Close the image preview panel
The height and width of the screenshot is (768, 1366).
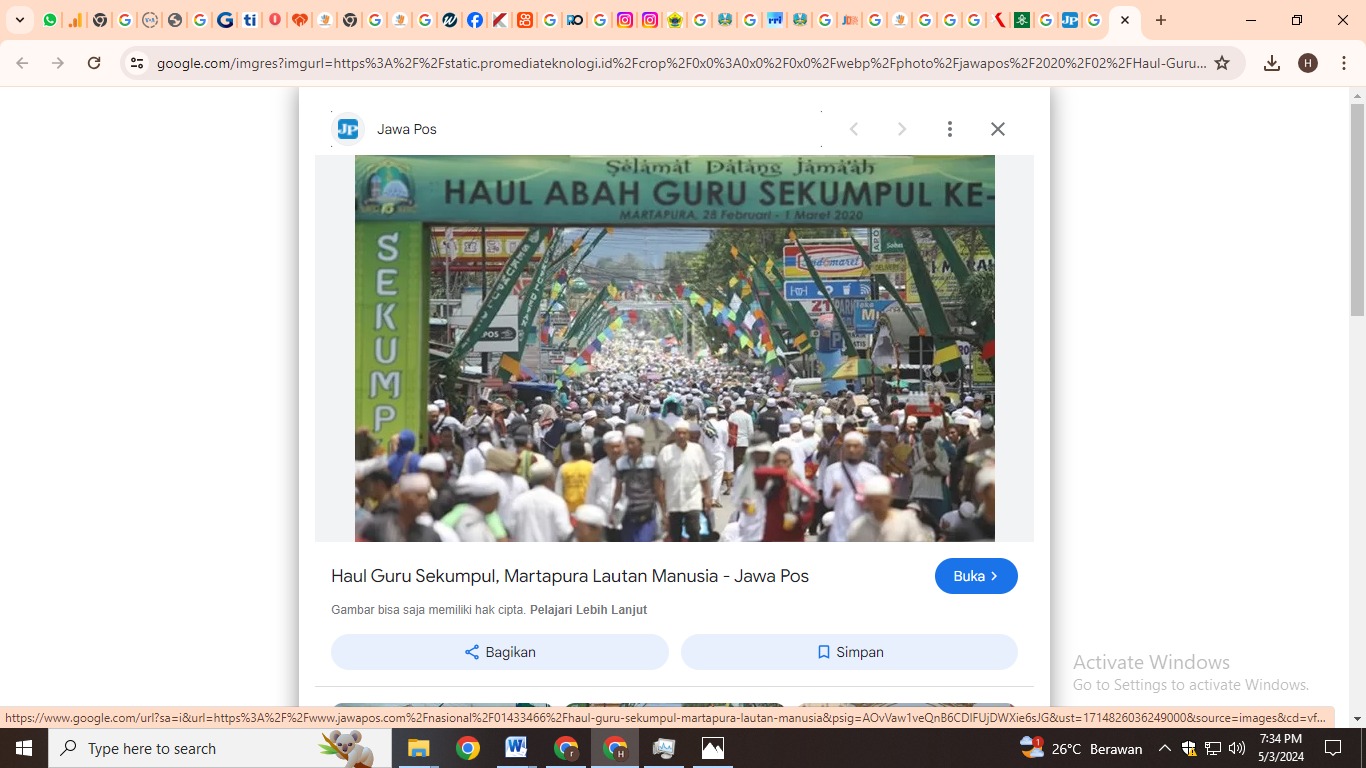tap(997, 129)
